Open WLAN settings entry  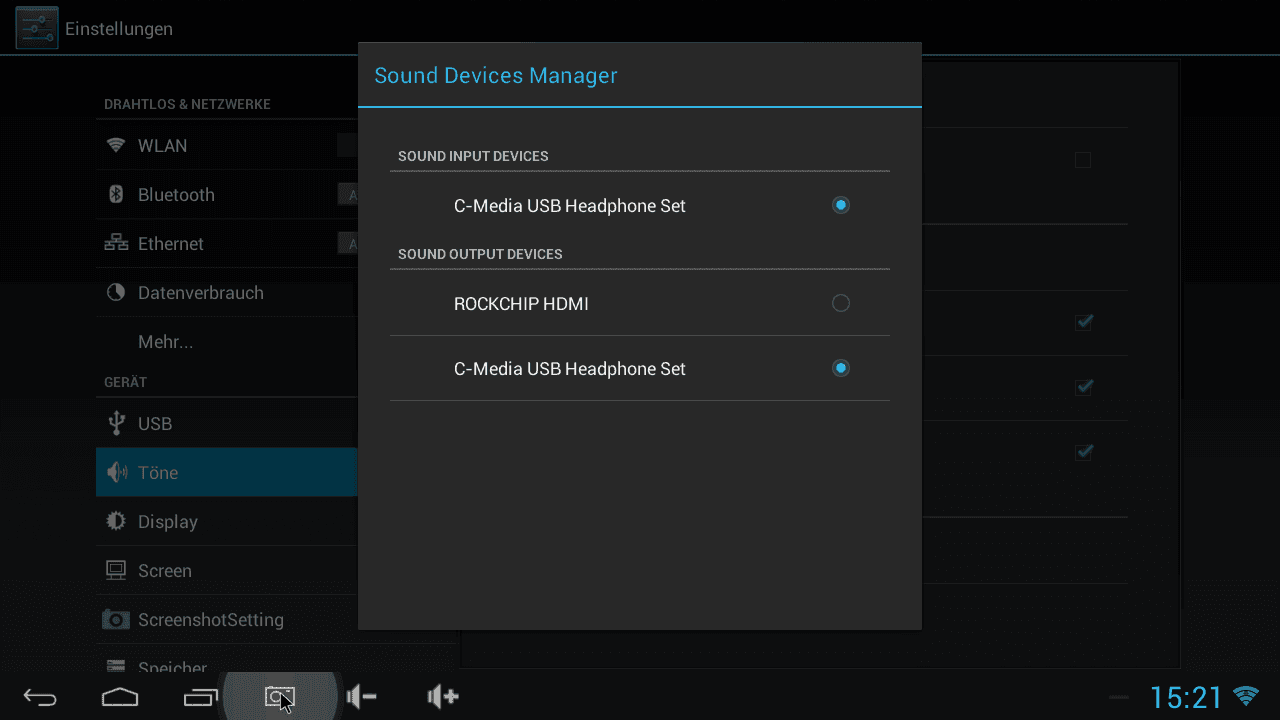pos(227,146)
